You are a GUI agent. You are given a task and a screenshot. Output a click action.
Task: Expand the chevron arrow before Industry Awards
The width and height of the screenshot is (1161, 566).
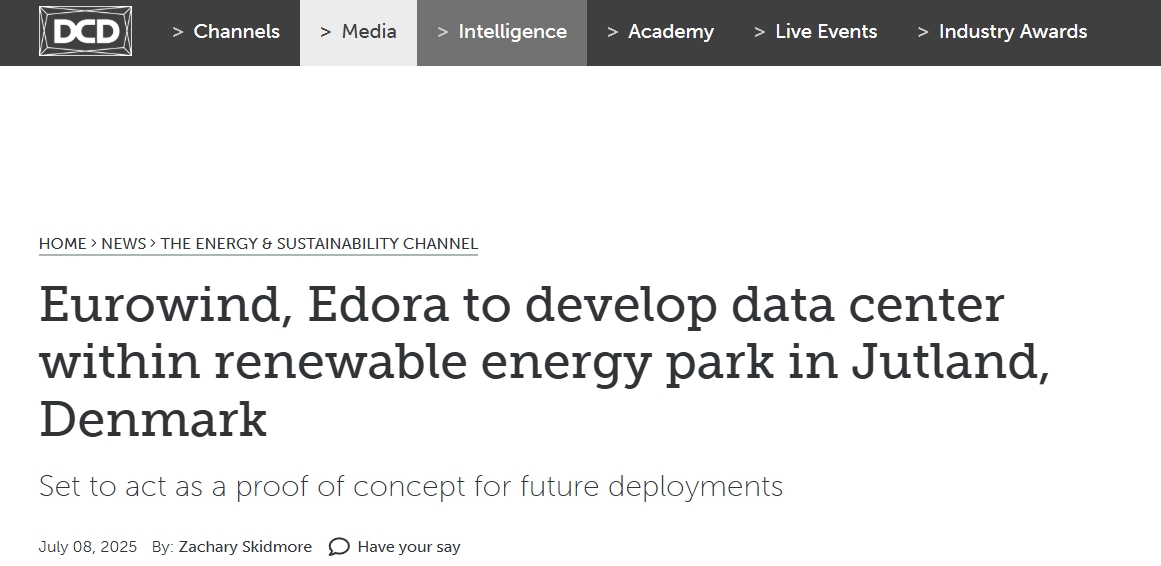923,33
